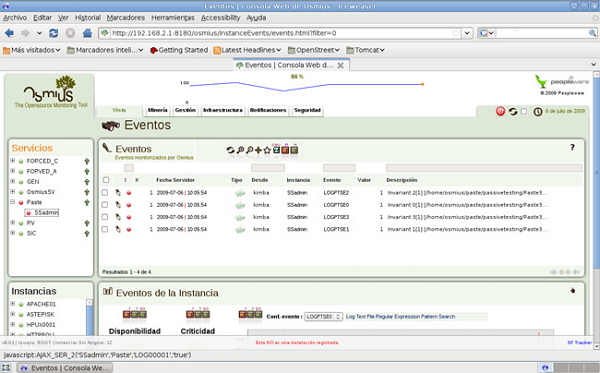This screenshot has height=373, width=600.
Task: Click the red power logout icon
Action: 501,111
